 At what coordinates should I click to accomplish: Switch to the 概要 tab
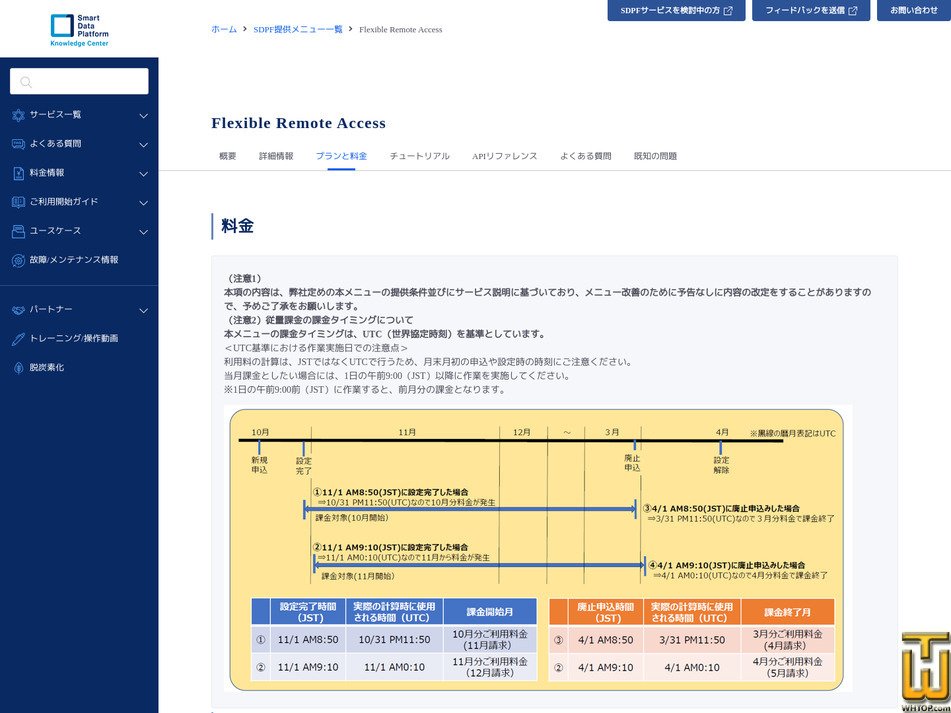pos(227,156)
